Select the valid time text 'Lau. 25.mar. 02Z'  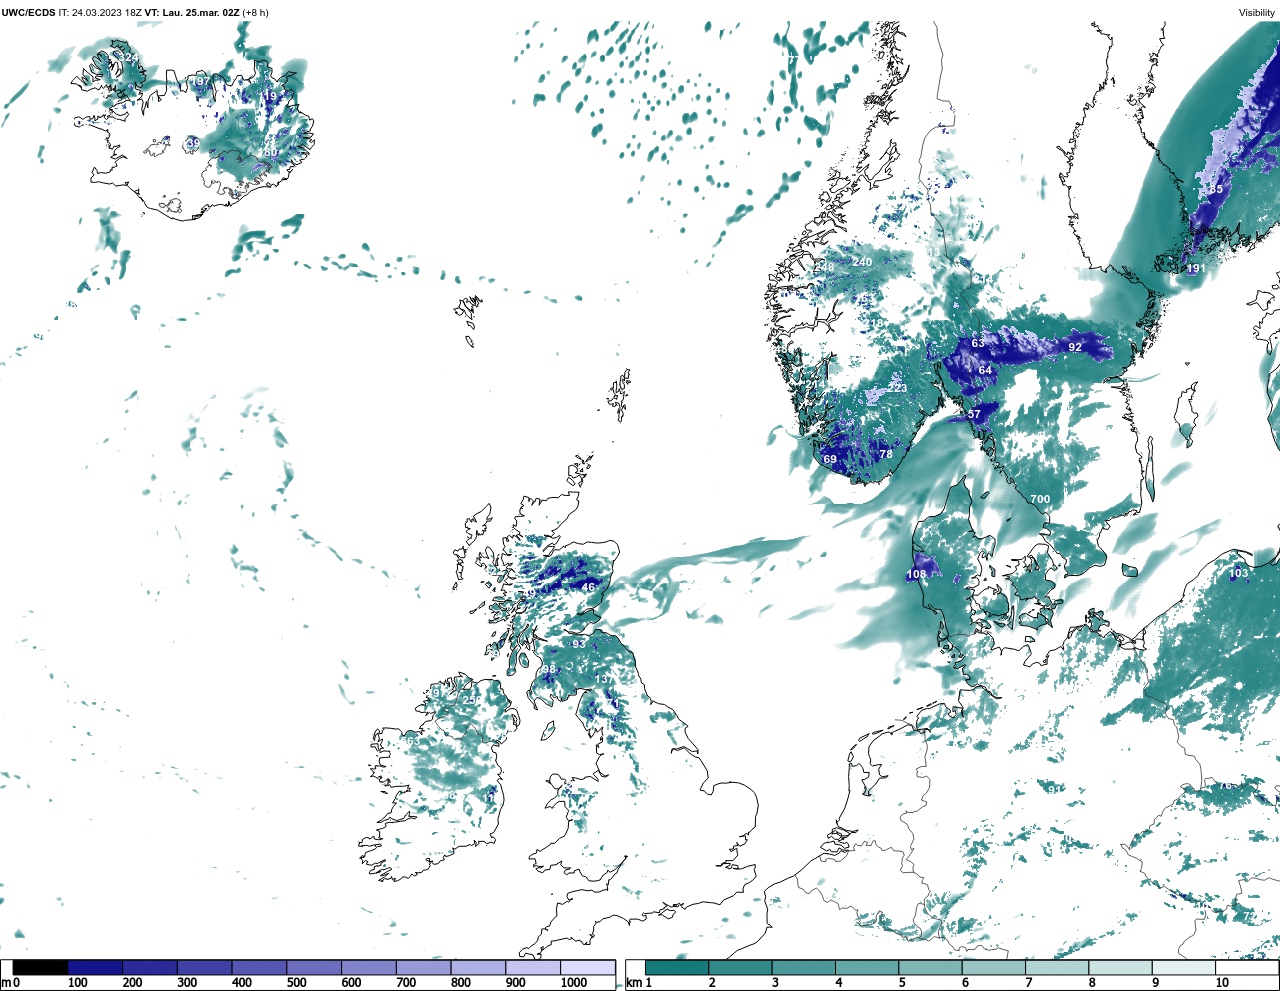click(201, 13)
